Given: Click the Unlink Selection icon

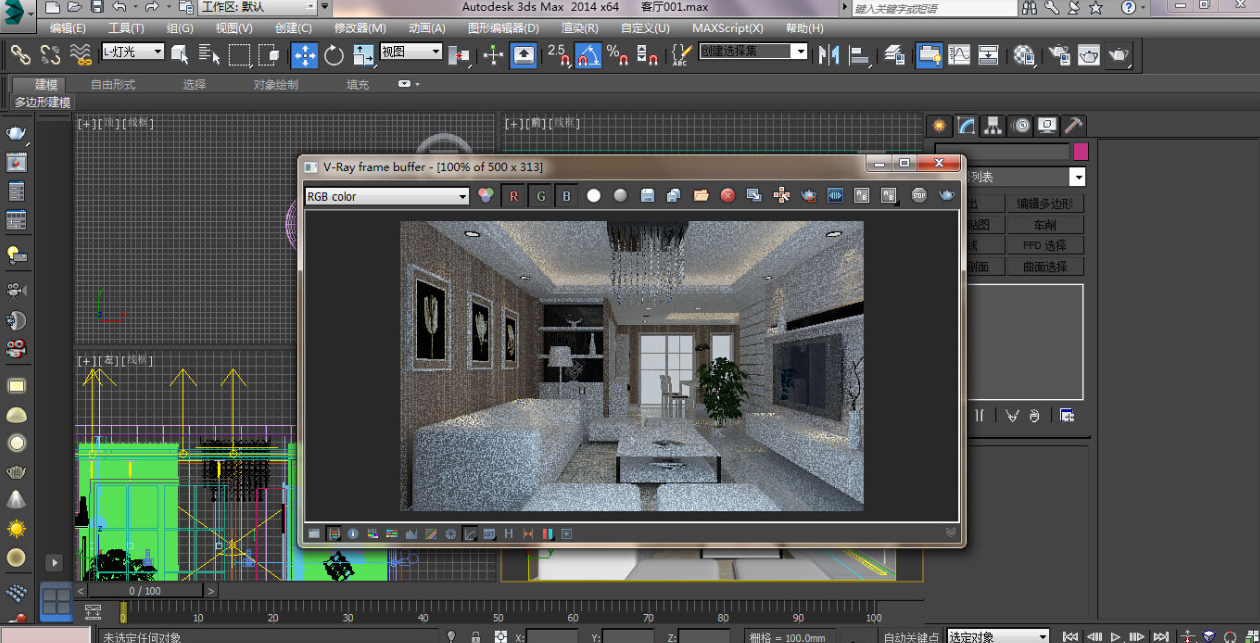Looking at the screenshot, I should pos(50,54).
